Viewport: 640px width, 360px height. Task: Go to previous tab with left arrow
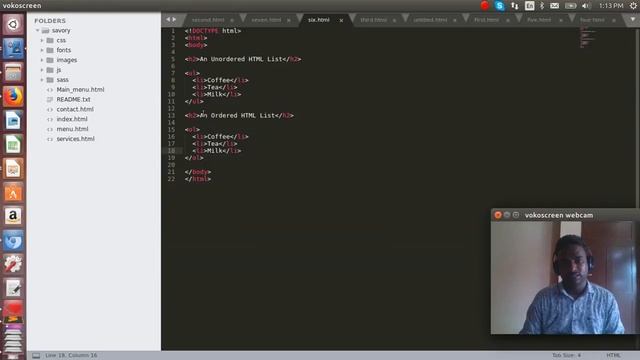[x=168, y=19]
